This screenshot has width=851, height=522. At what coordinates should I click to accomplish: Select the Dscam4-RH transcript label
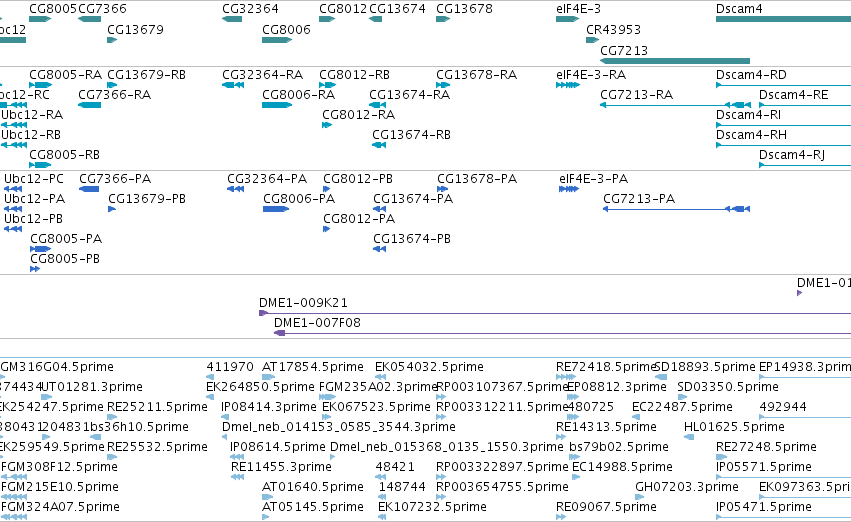pyautogui.click(x=751, y=135)
